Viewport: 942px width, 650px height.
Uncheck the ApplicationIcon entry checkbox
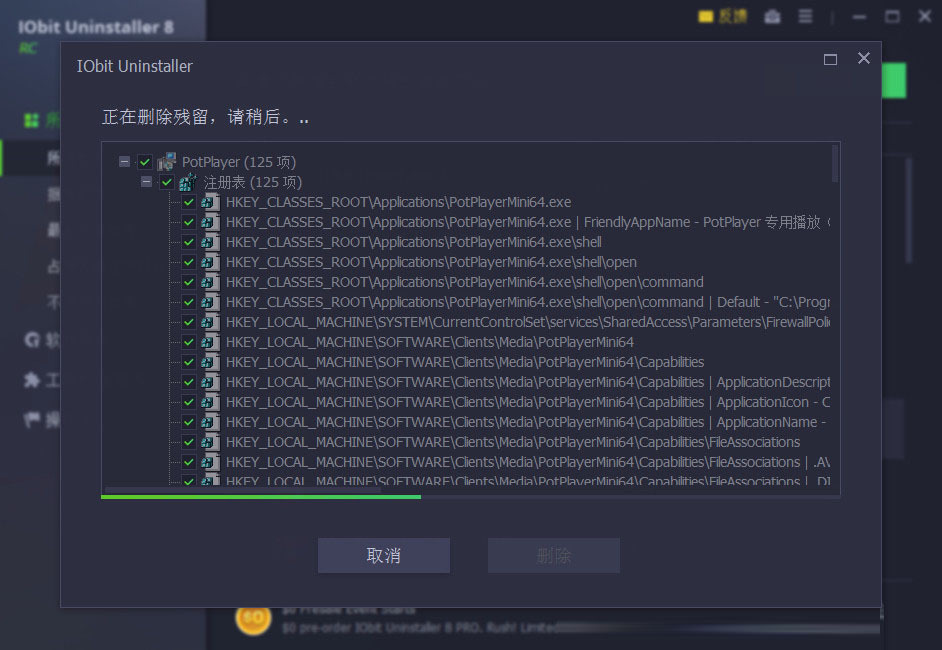[x=189, y=402]
